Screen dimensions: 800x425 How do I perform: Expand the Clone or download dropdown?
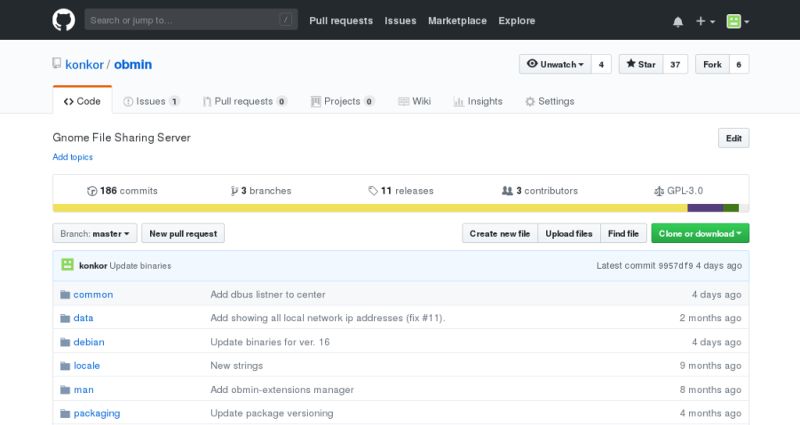coord(700,234)
